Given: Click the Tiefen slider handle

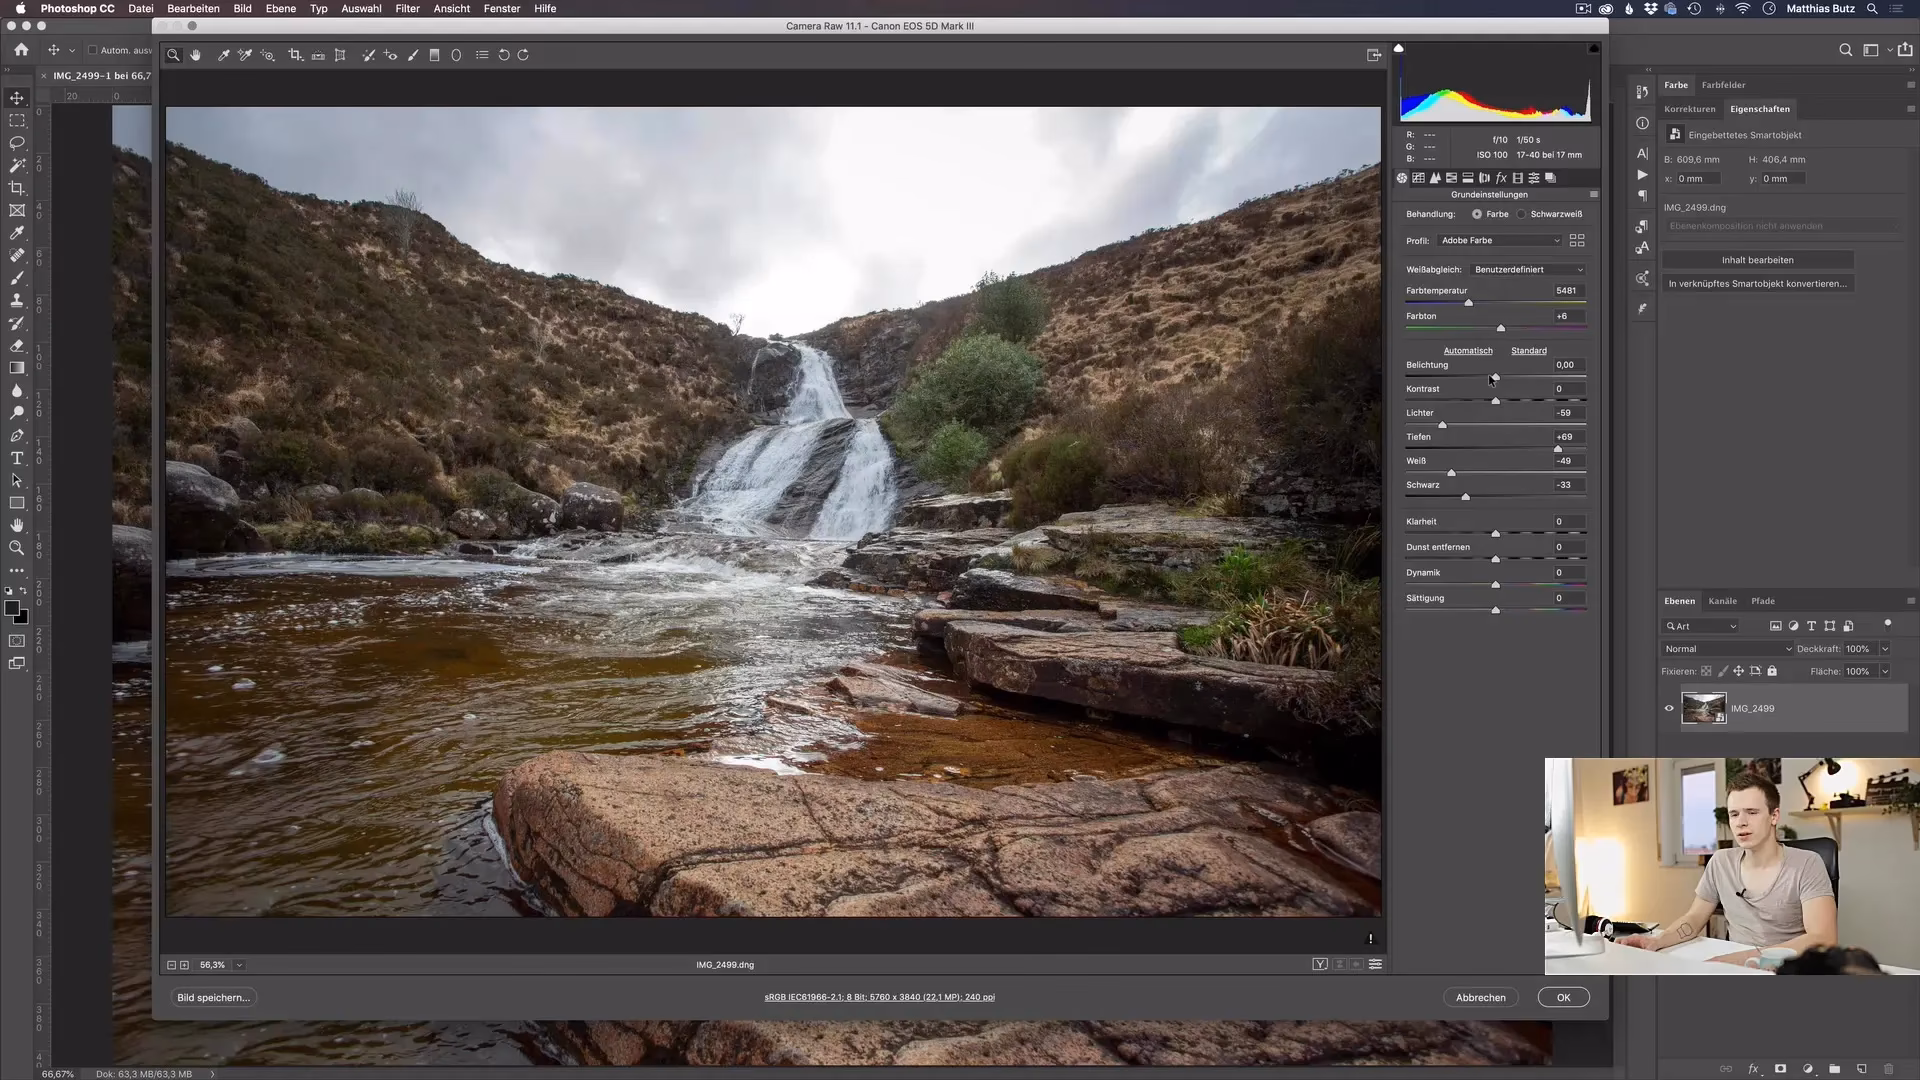Looking at the screenshot, I should [x=1557, y=449].
